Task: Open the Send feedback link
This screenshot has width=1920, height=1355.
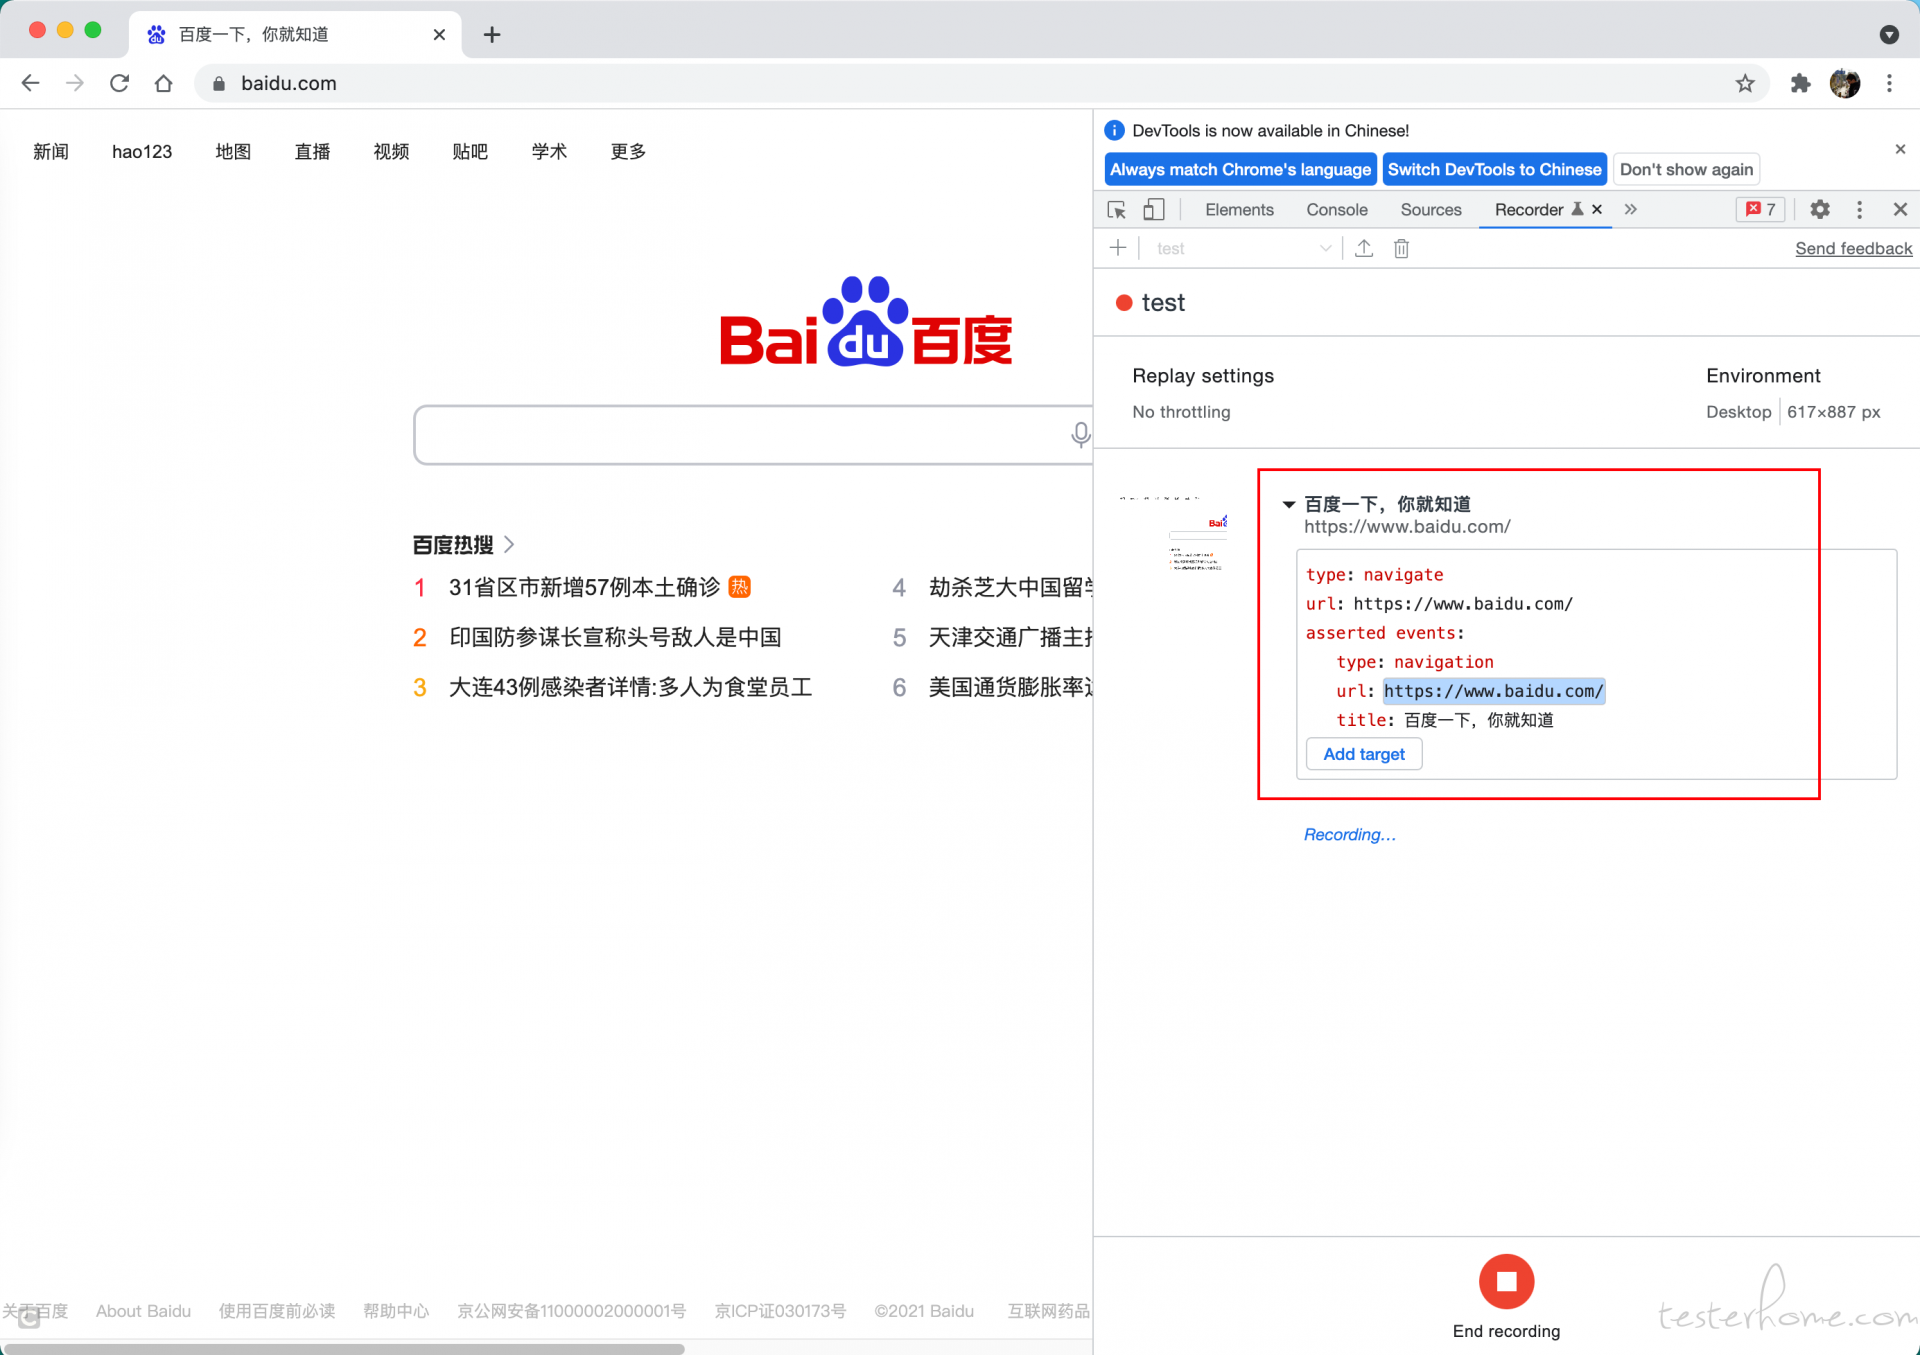Action: pyautogui.click(x=1853, y=248)
